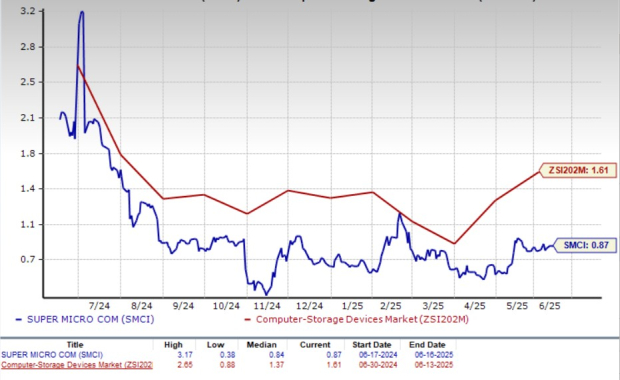620x380 pixels.
Task: Click the SMCI low value 0.38
Action: pyautogui.click(x=227, y=355)
